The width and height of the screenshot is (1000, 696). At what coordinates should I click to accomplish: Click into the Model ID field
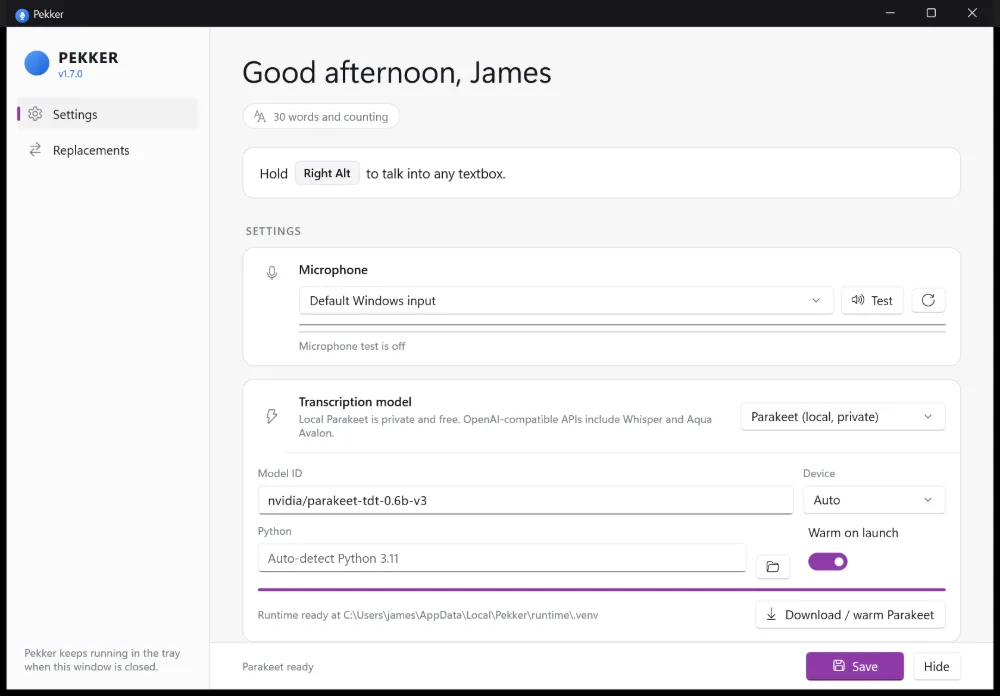526,500
